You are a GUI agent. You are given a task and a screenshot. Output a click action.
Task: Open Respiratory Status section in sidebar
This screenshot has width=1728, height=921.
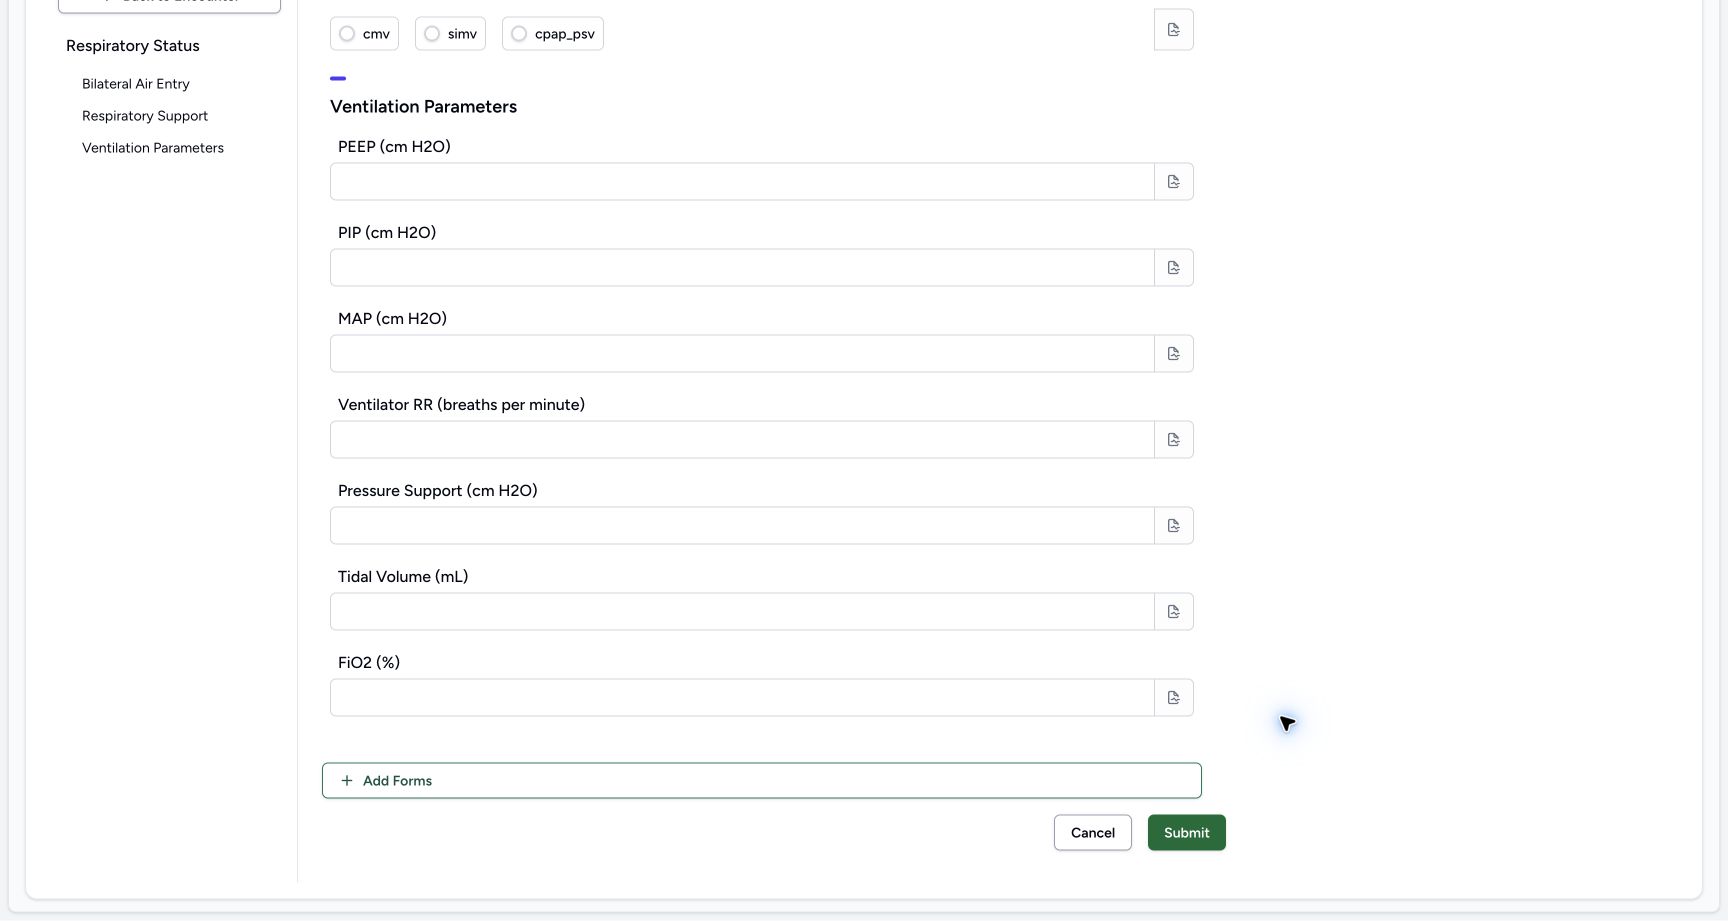click(x=133, y=46)
